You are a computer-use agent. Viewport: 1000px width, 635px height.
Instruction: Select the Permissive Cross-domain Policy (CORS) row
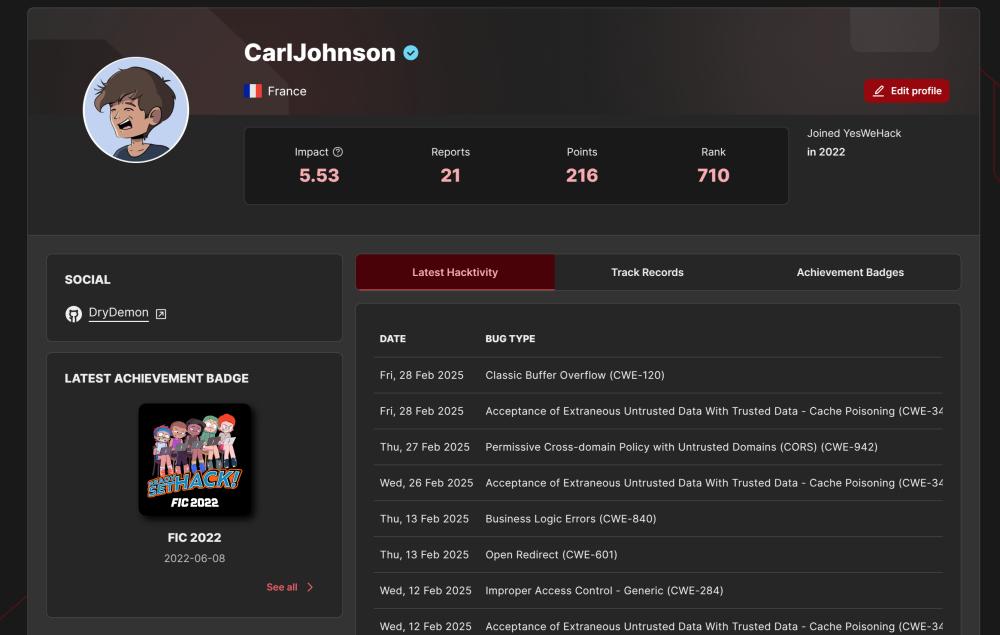point(658,447)
